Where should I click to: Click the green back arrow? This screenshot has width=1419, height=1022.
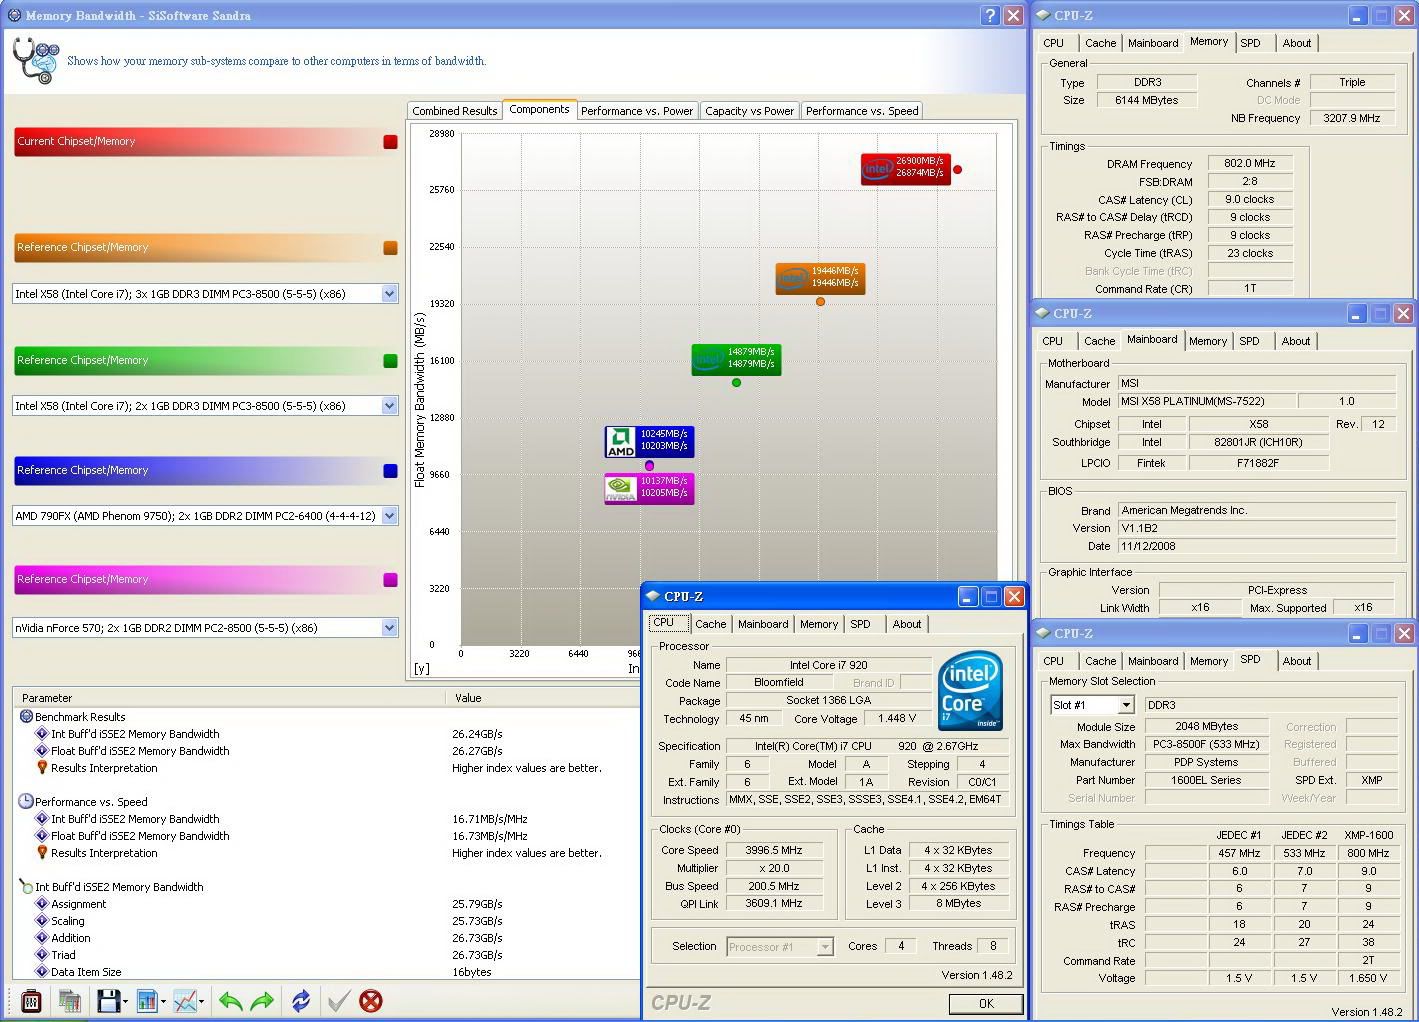(231, 1000)
